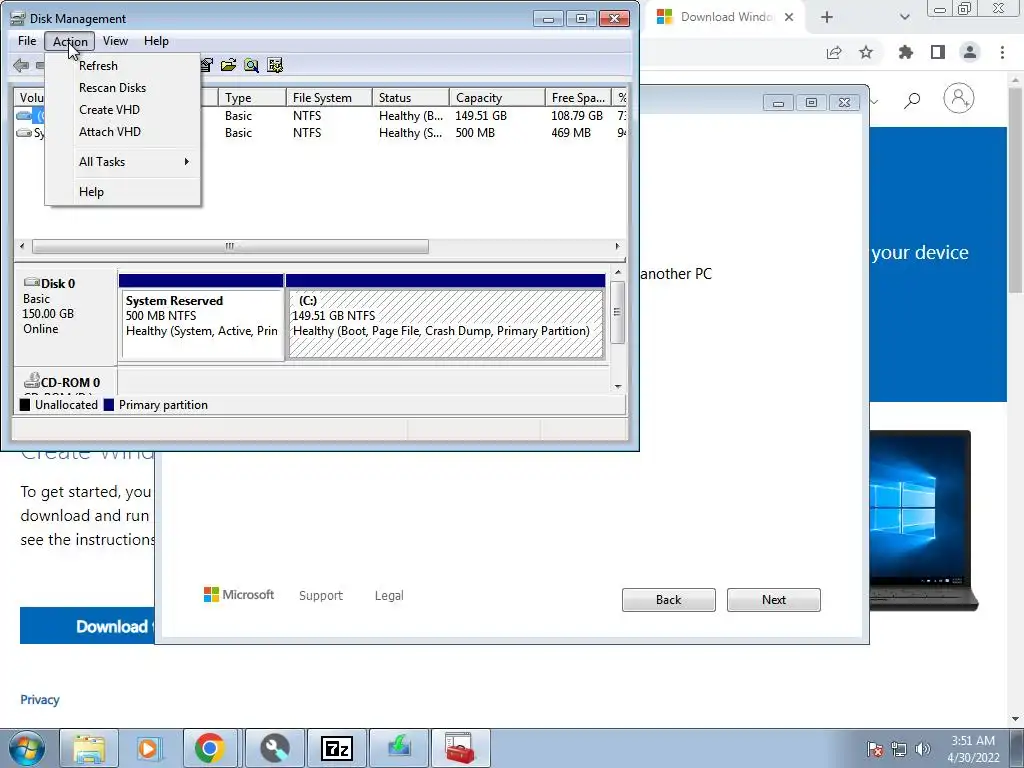Select the C: partition block in Disk 0

pos(445,317)
